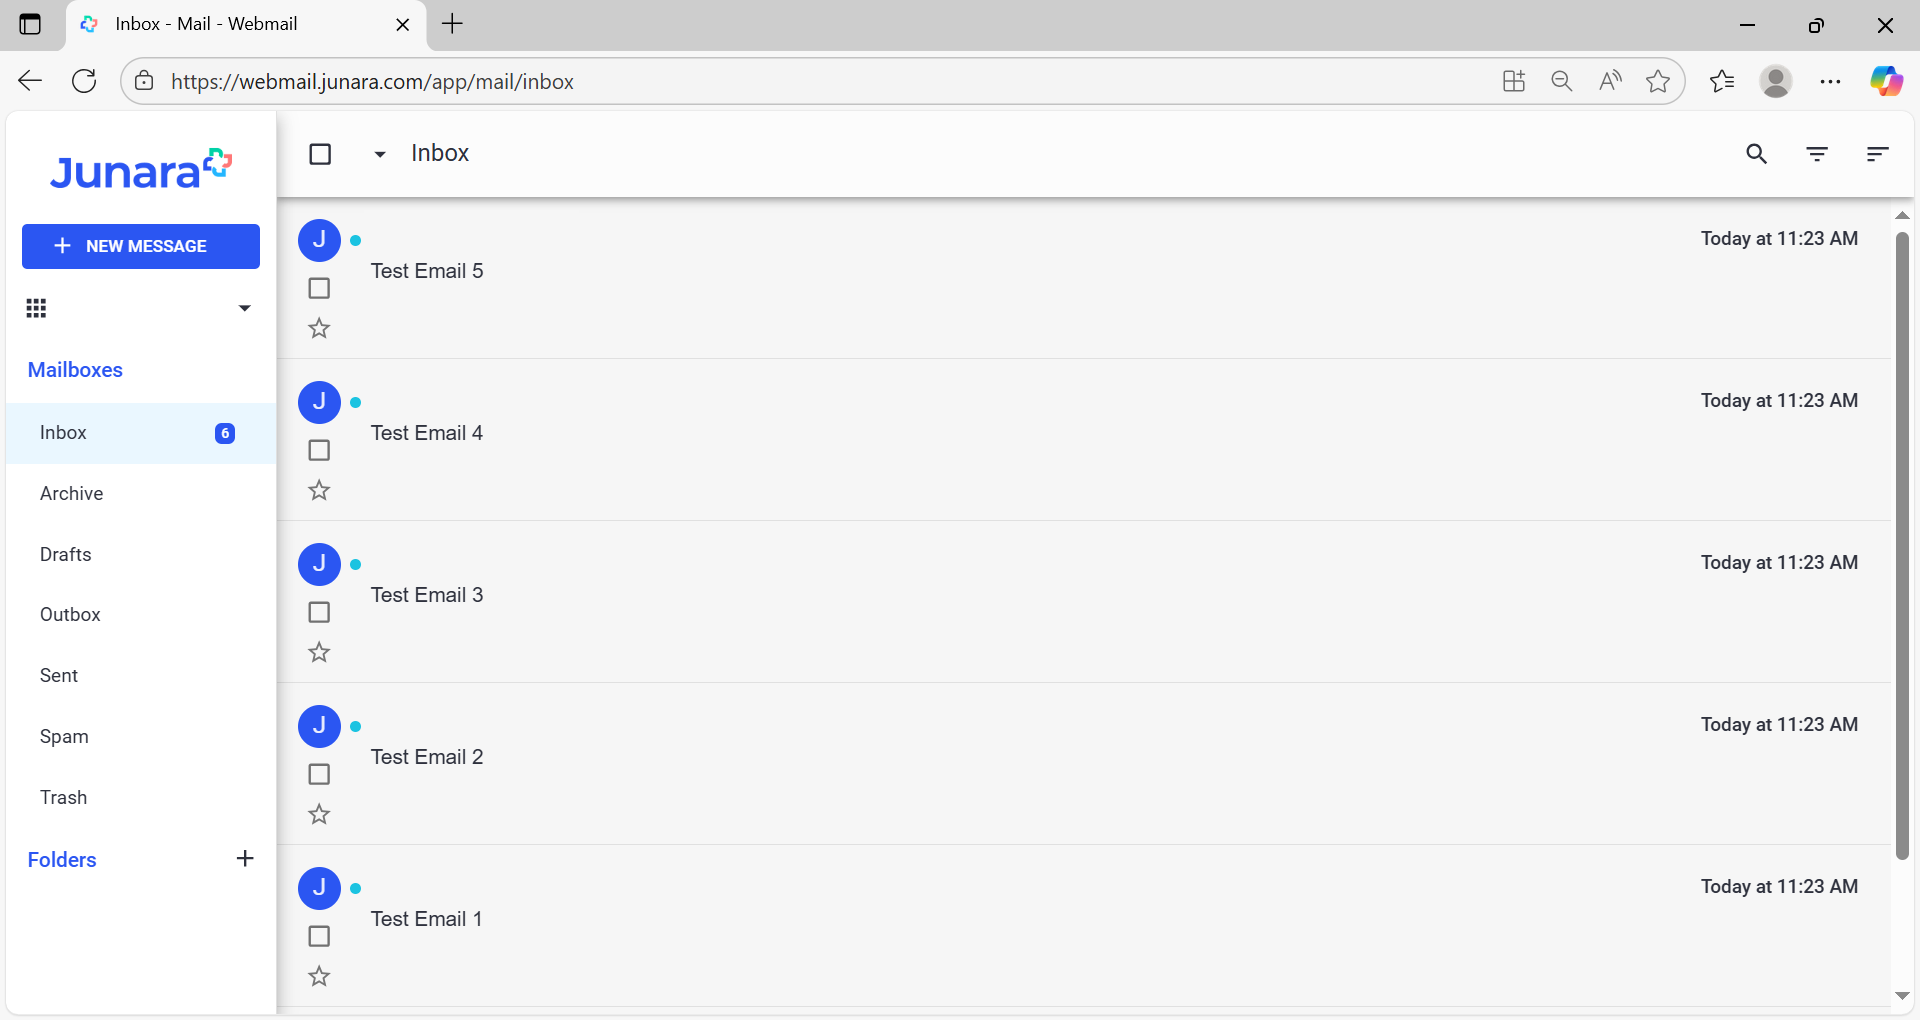Refresh the webmail page
Viewport: 1920px width, 1020px height.
coord(85,81)
